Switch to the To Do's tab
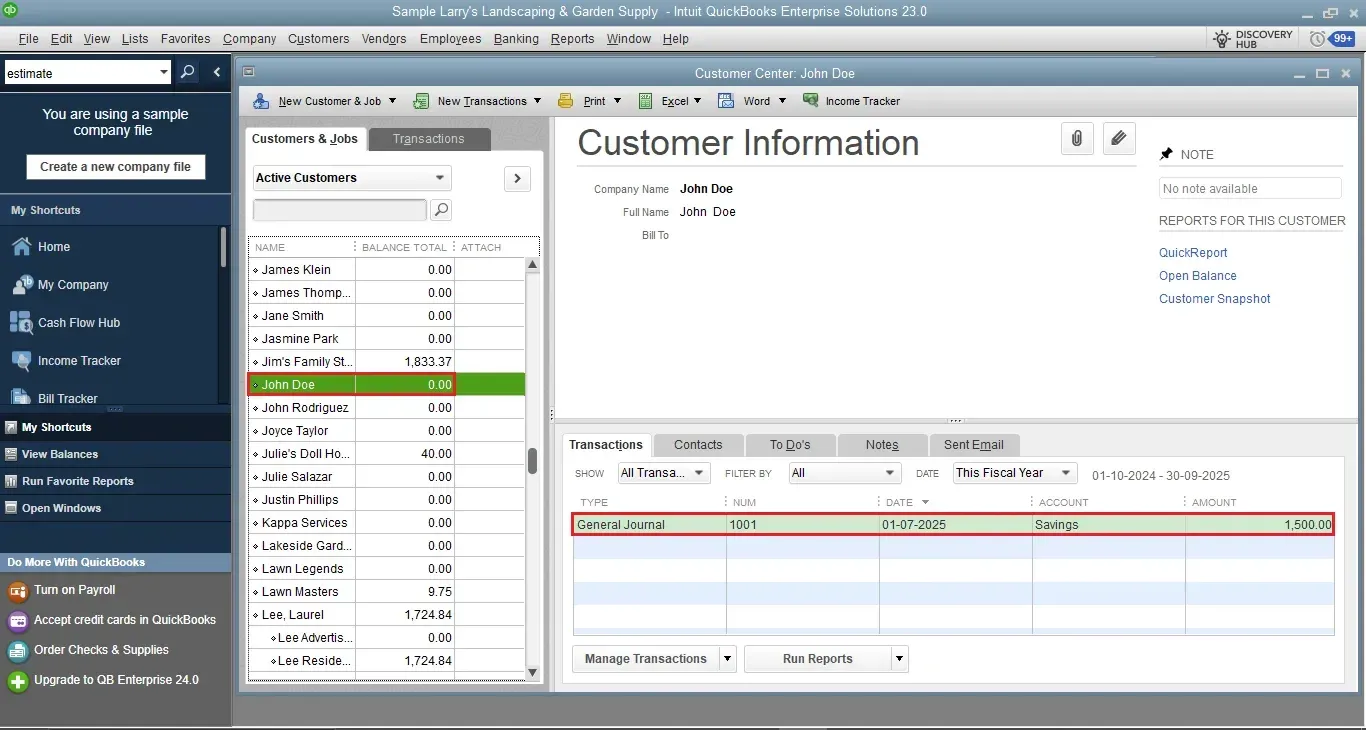The width and height of the screenshot is (1366, 730). 790,445
